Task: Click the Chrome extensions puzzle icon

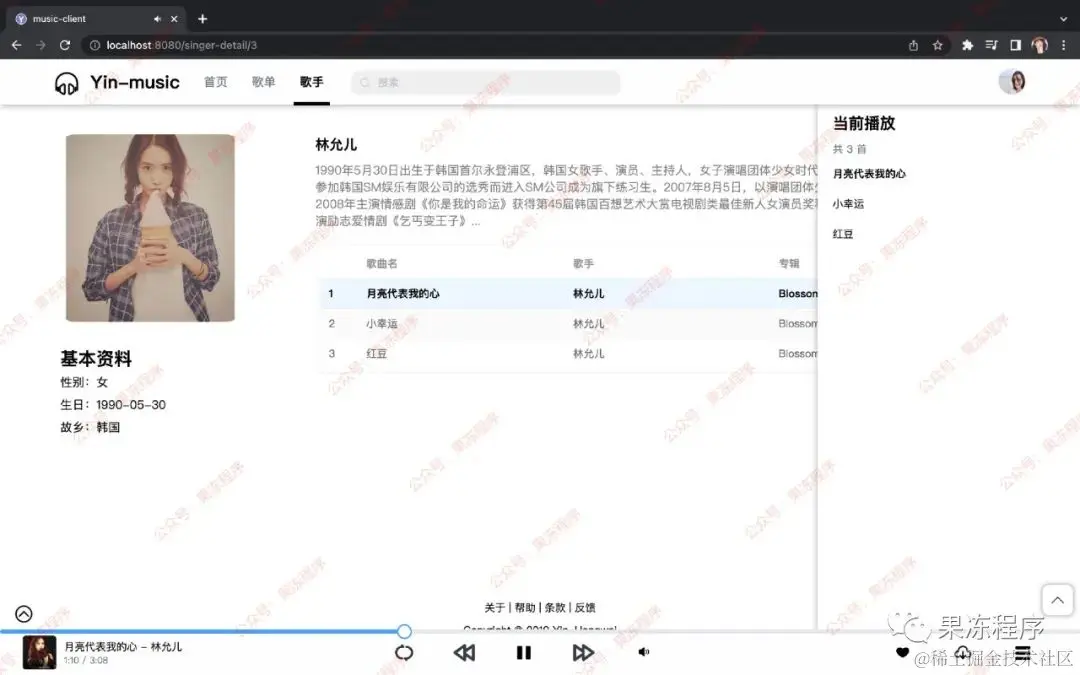Action: (967, 45)
